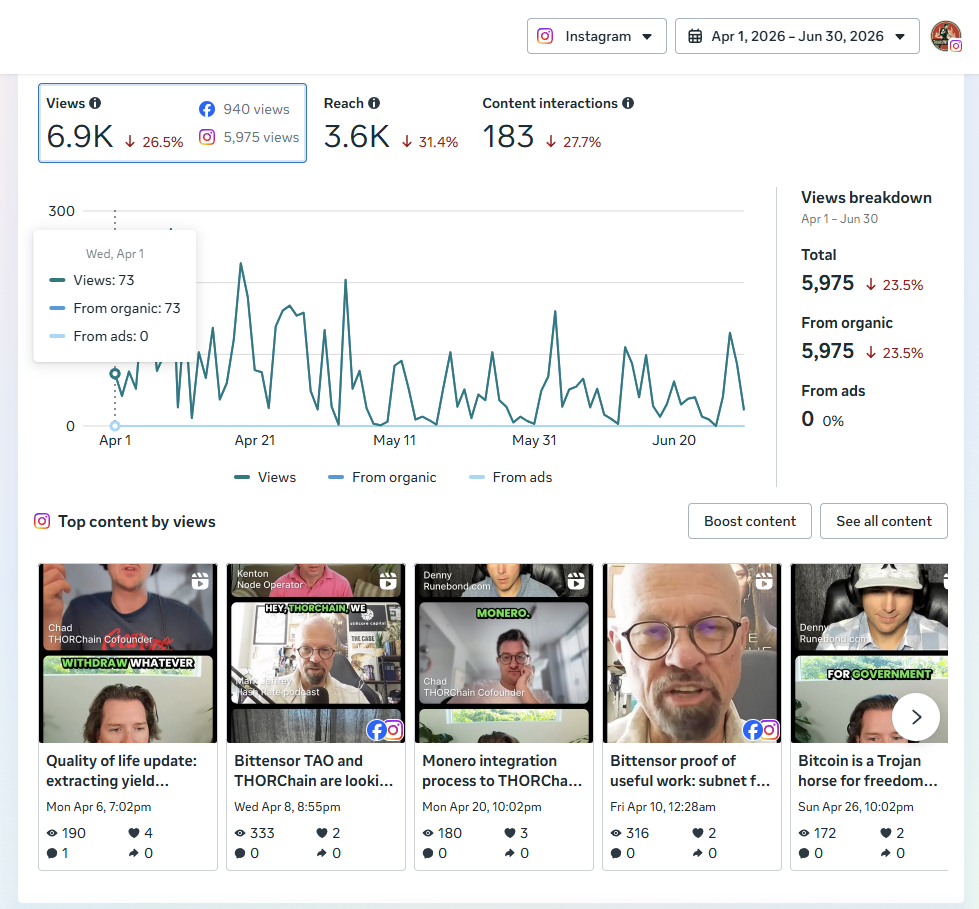Image resolution: width=979 pixels, height=909 pixels.
Task: Click title 'Quality of life update: extracting yield...'
Action: [x=121, y=771]
